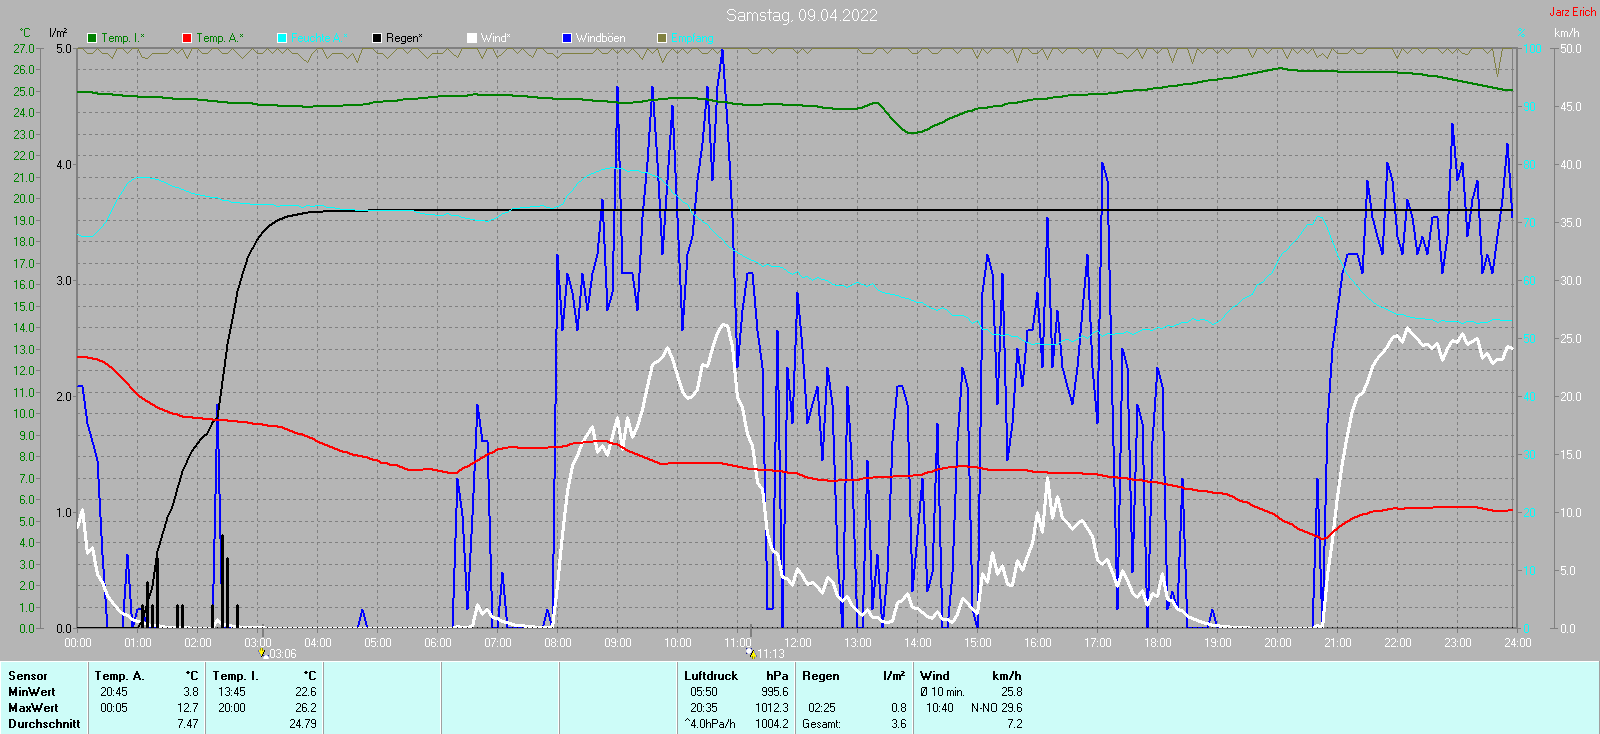The width and height of the screenshot is (1600, 734).
Task: Click the Temp. I. maximum value 26.2
Action: tap(306, 708)
